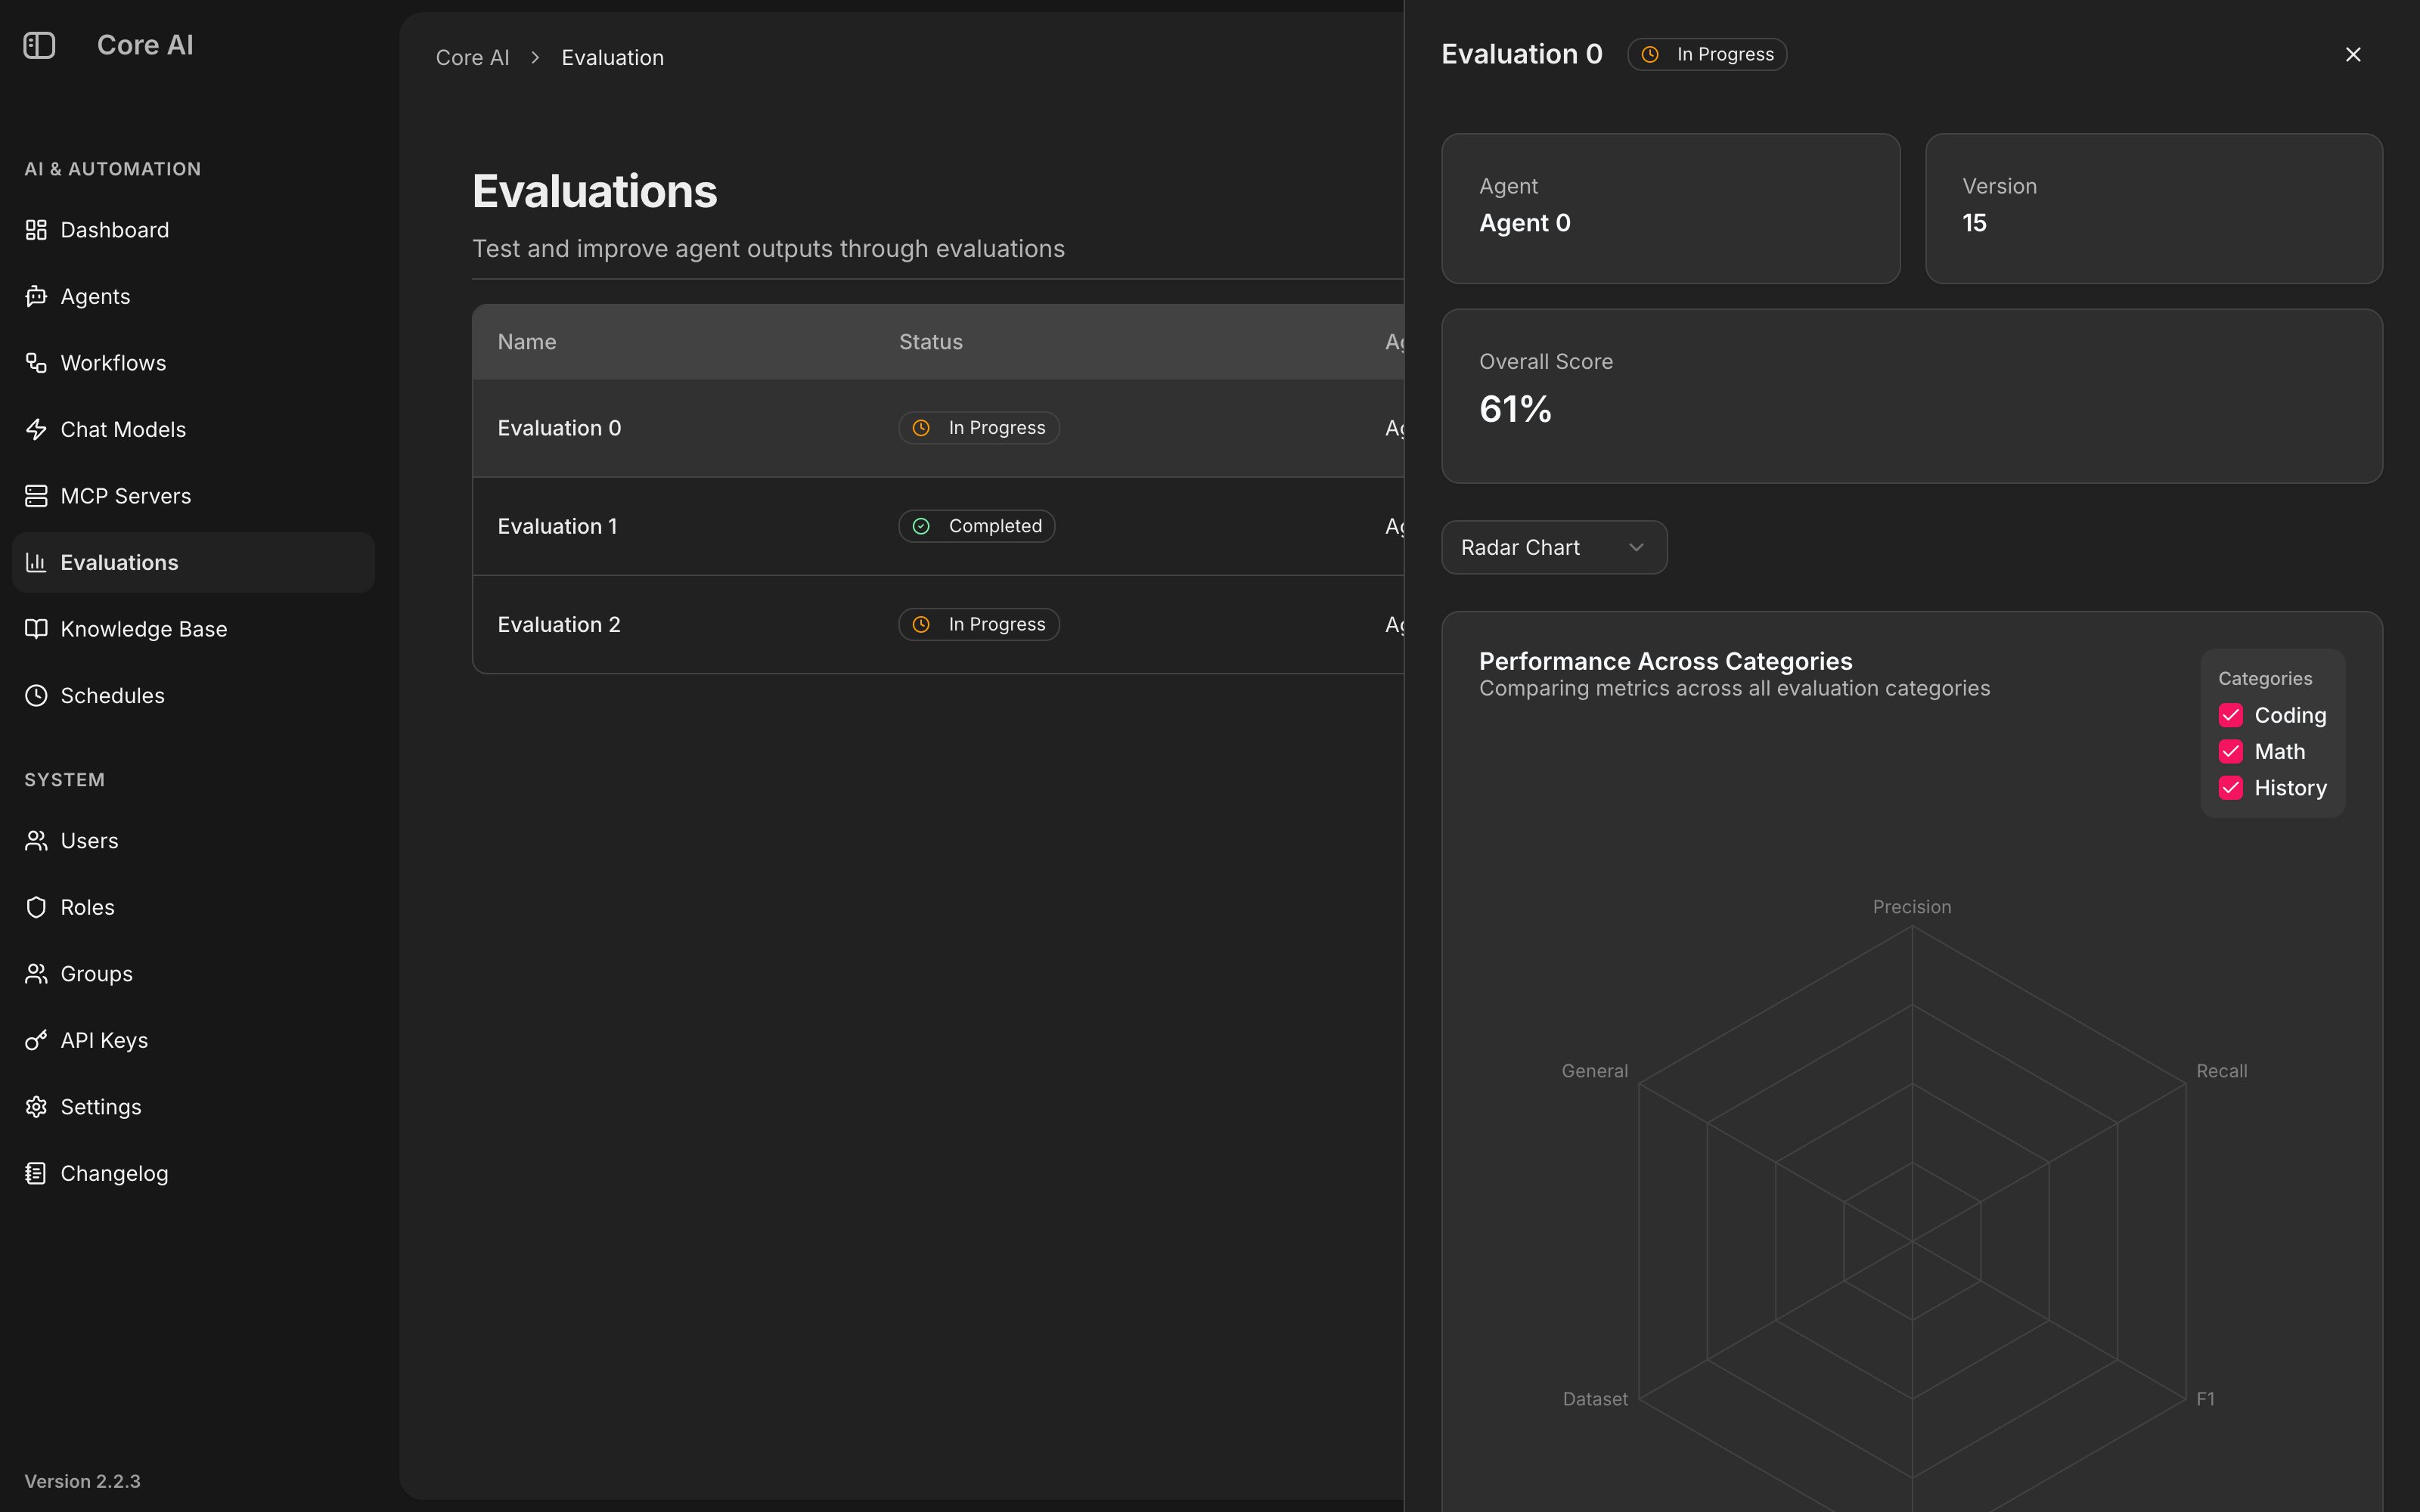Click the Agent 0 card value
The image size is (2420, 1512).
1525,223
